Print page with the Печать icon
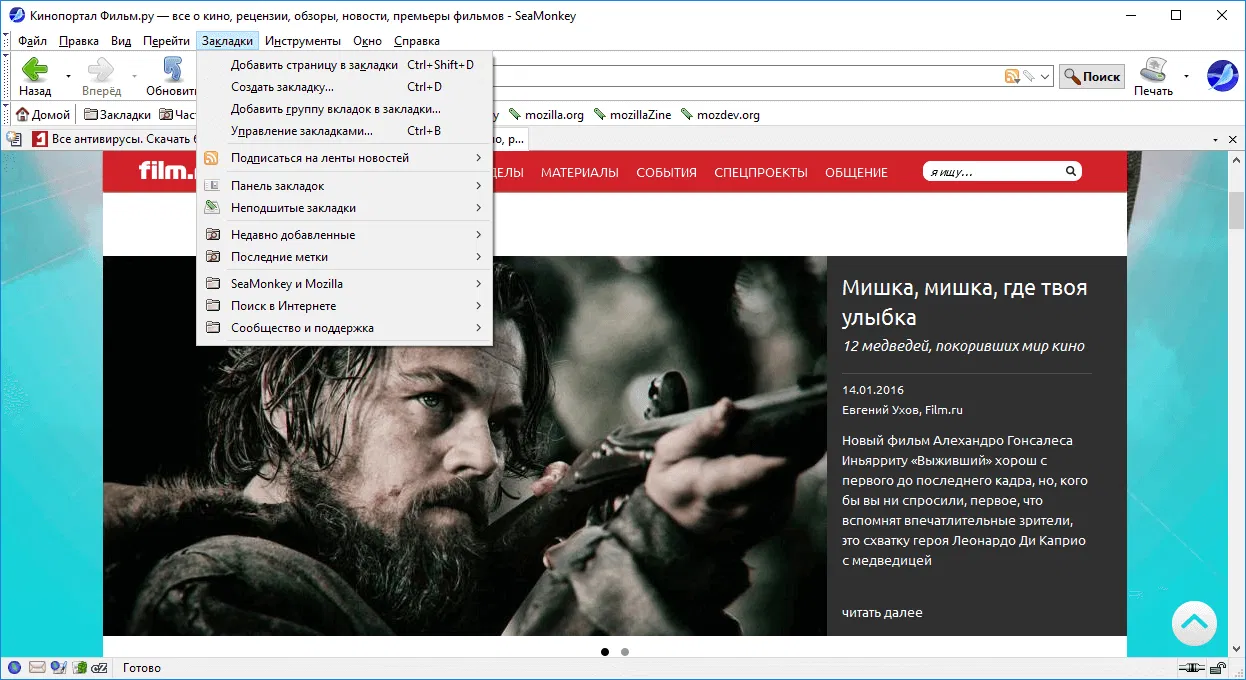 pos(1153,76)
